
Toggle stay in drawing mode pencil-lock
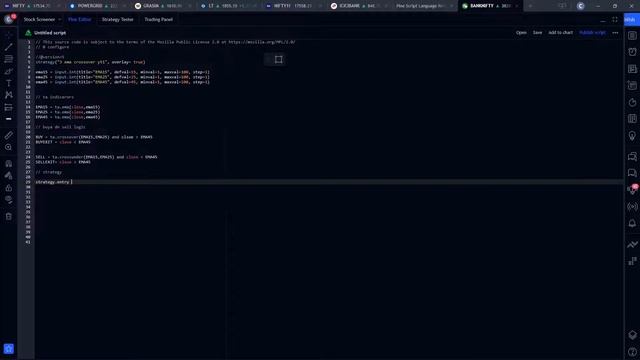coord(9,176)
